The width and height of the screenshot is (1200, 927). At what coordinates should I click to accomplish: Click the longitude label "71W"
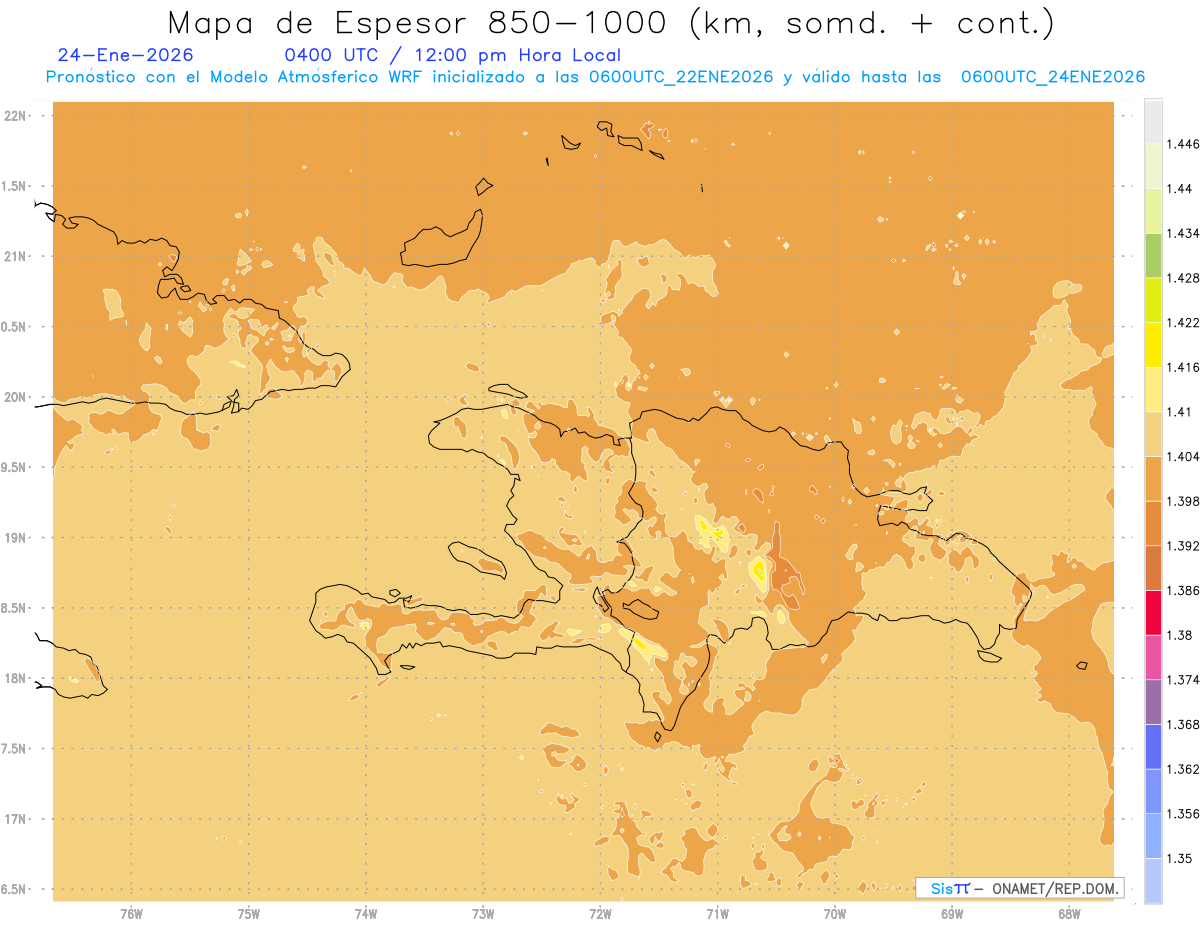pos(717,914)
